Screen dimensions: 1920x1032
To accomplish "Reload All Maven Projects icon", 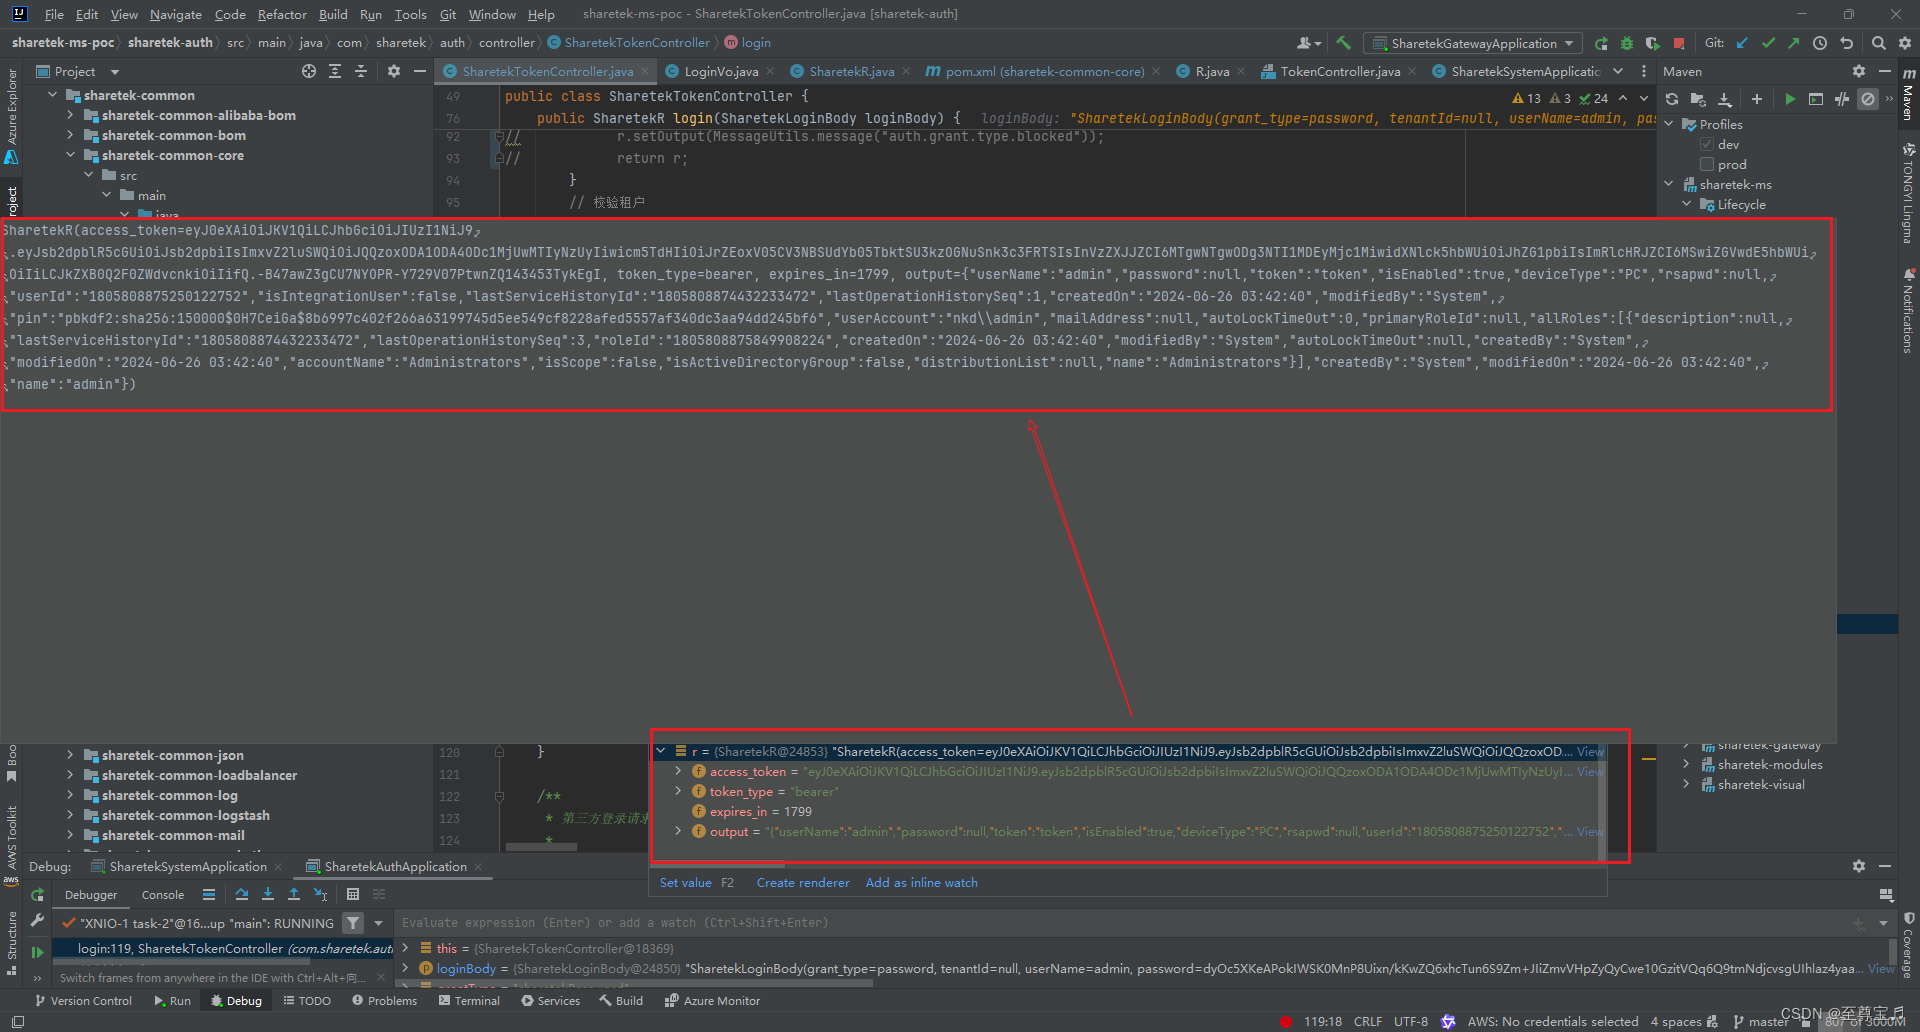I will coord(1670,99).
